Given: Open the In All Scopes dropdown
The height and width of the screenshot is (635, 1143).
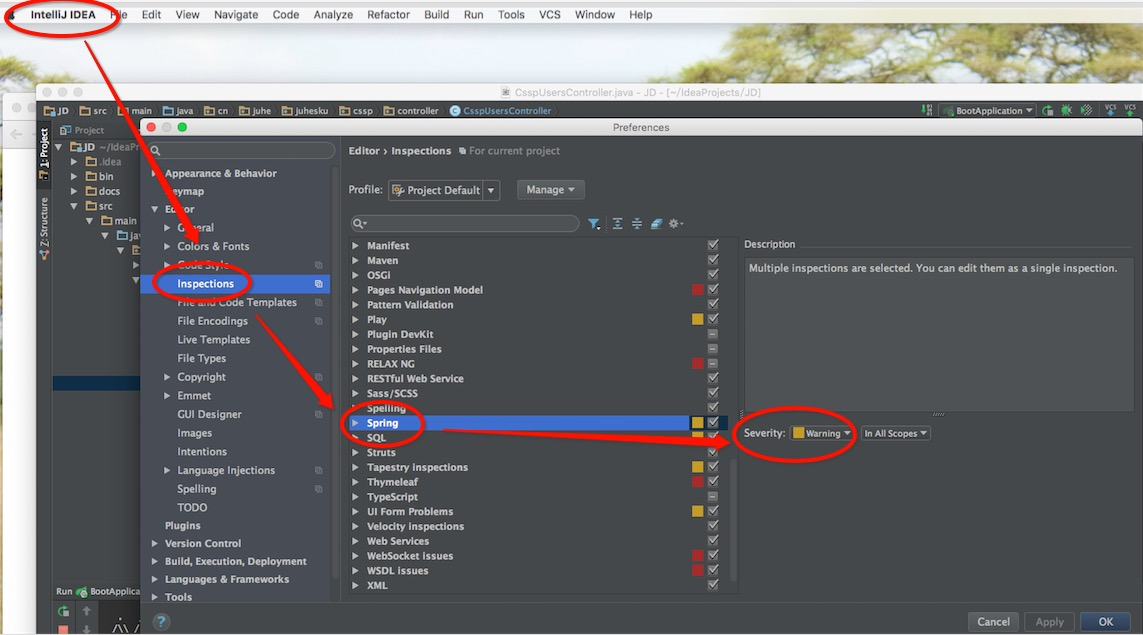Looking at the screenshot, I should pos(895,433).
